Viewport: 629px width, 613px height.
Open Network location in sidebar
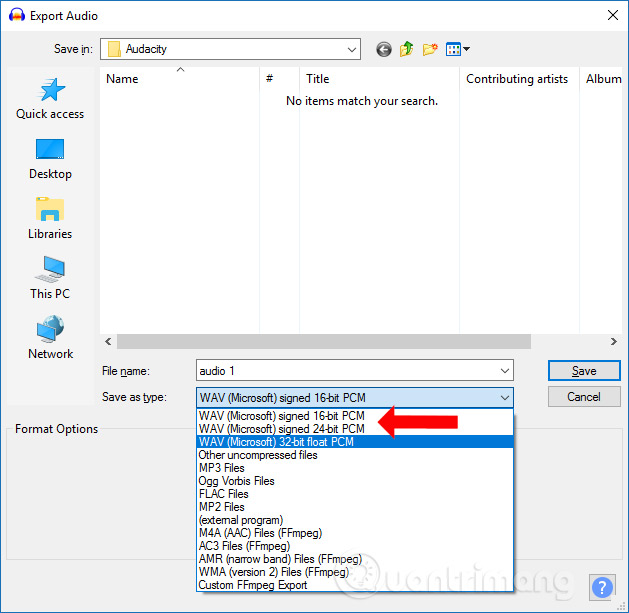(50, 338)
